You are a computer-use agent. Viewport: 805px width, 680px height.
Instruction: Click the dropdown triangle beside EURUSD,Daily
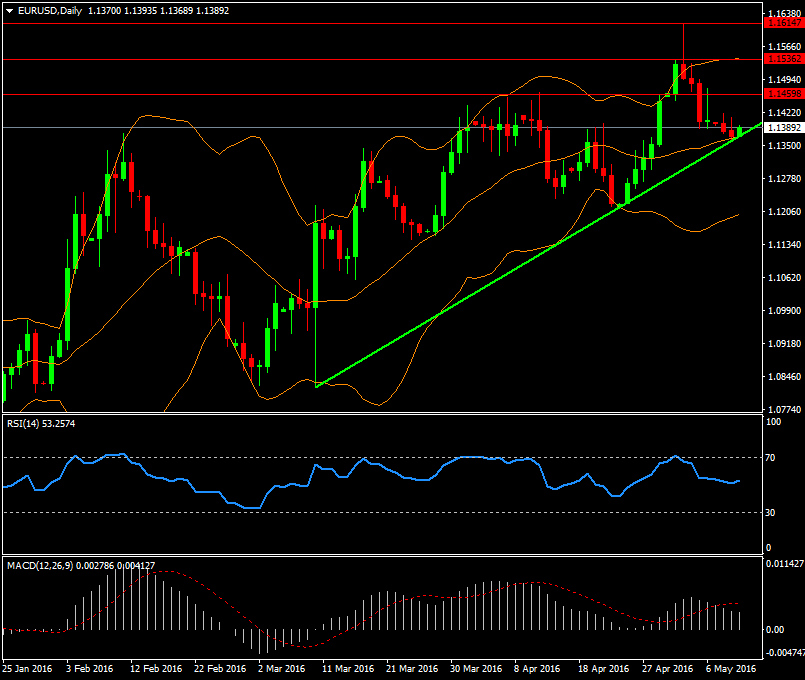pyautogui.click(x=9, y=10)
